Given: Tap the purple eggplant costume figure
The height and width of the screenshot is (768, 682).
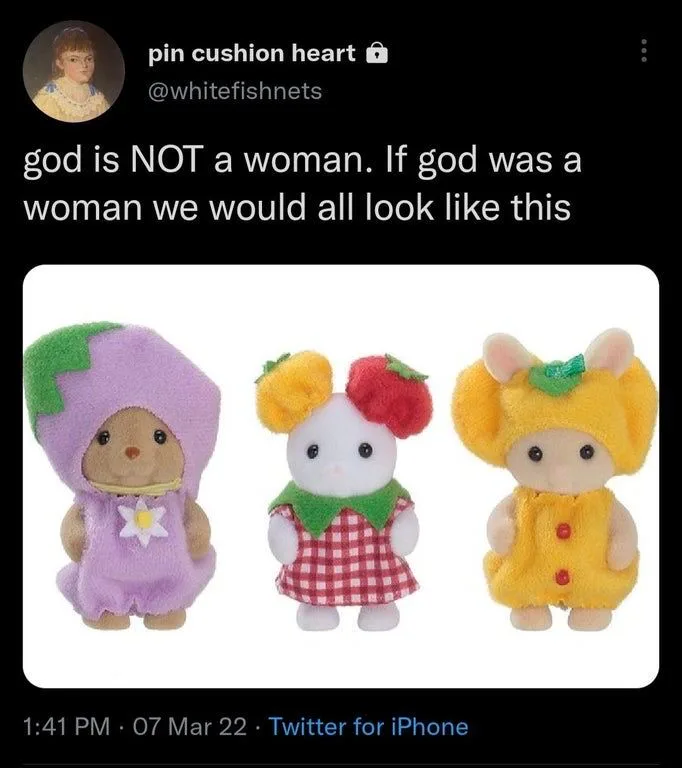Looking at the screenshot, I should click(122, 475).
